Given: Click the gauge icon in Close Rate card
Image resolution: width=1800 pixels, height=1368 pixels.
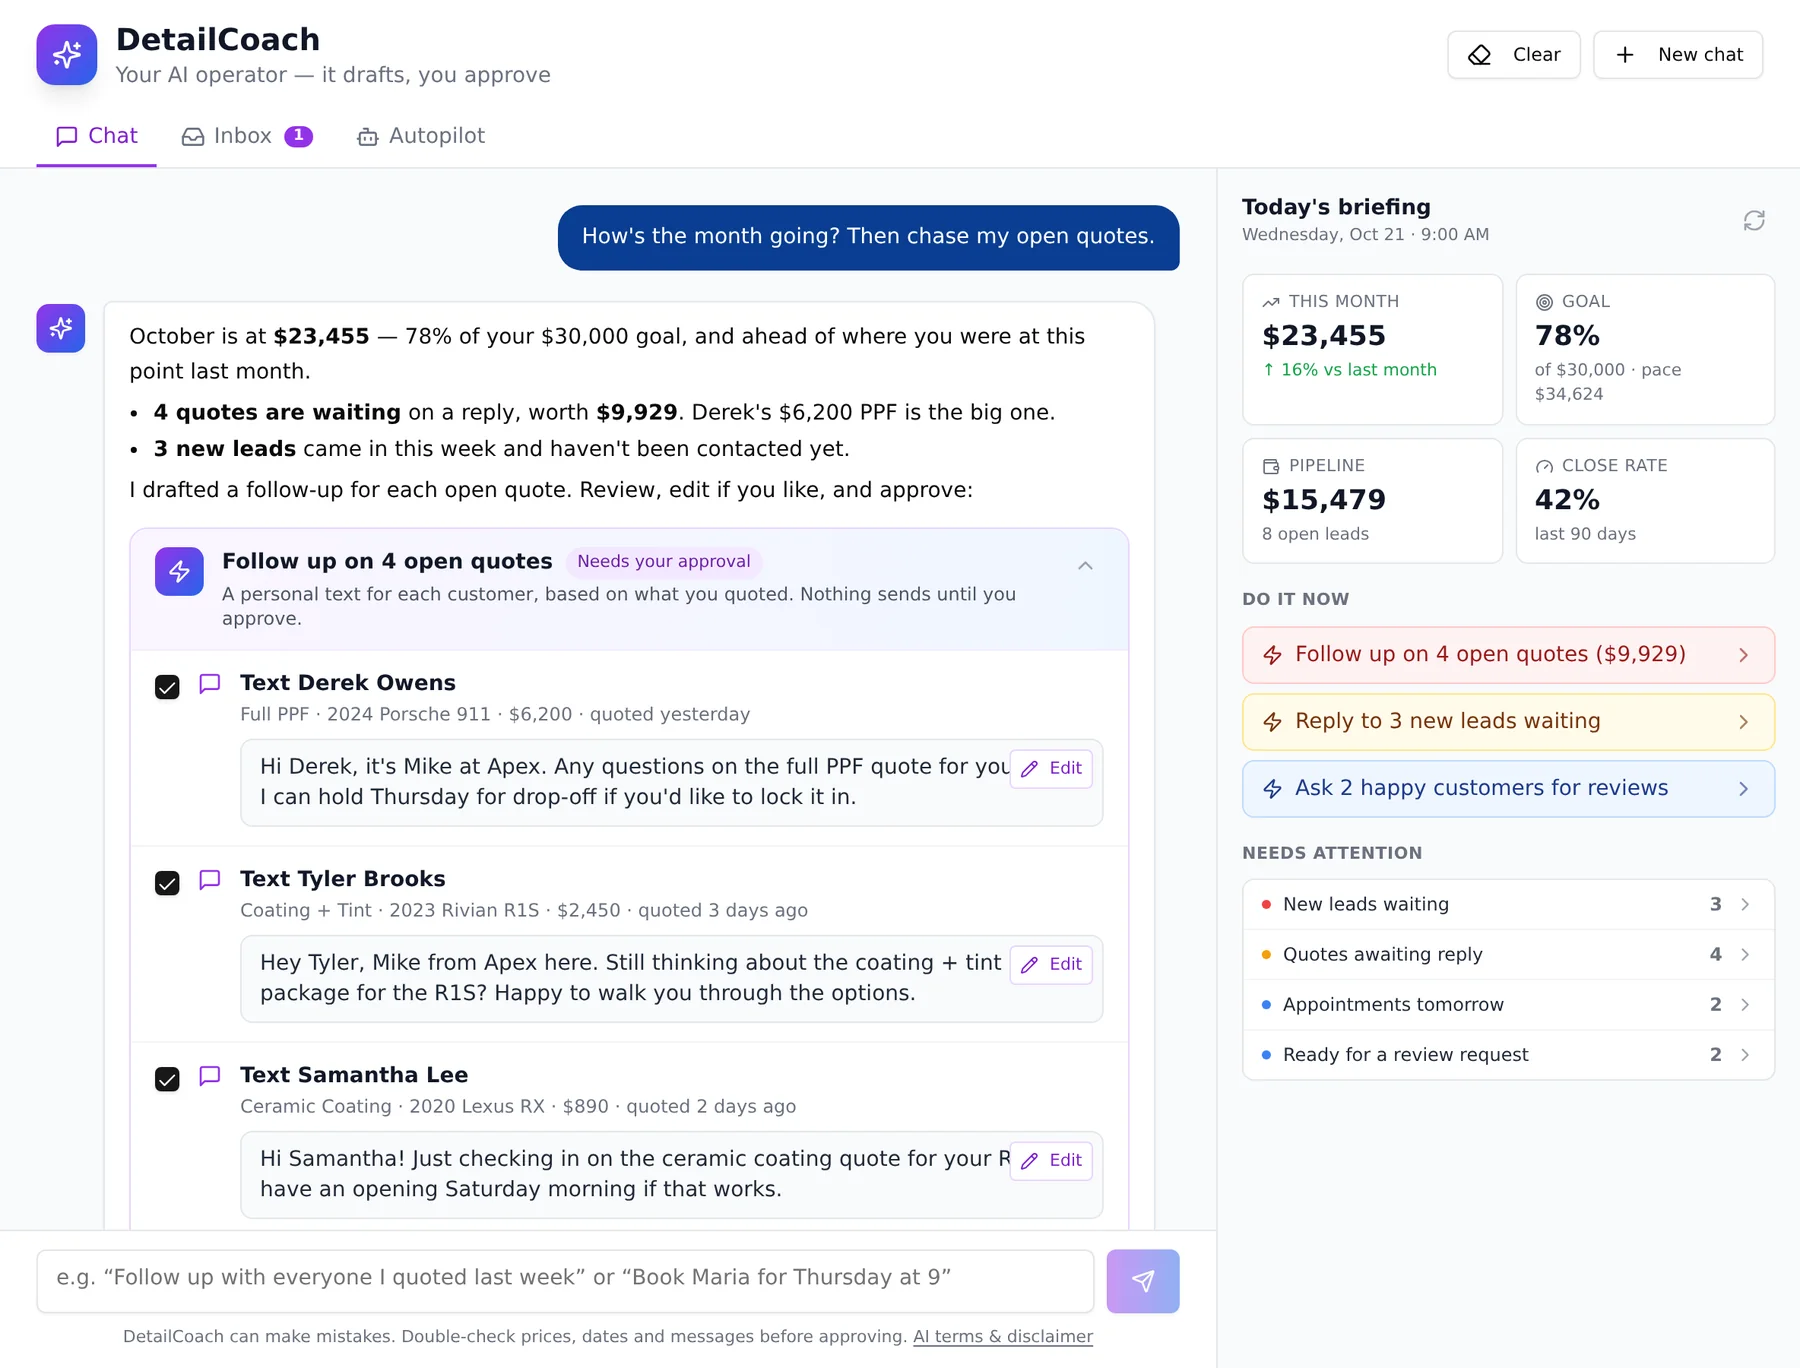Looking at the screenshot, I should (x=1544, y=466).
